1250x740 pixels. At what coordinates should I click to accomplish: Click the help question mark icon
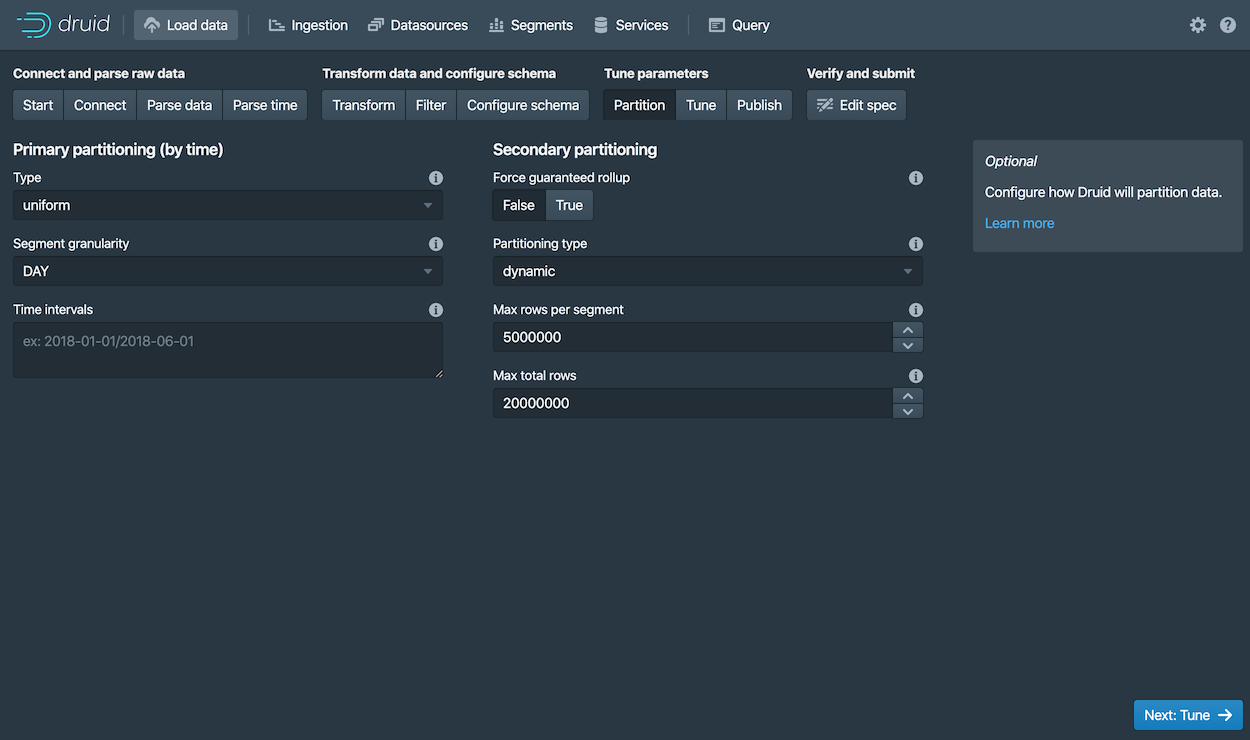pos(1228,25)
